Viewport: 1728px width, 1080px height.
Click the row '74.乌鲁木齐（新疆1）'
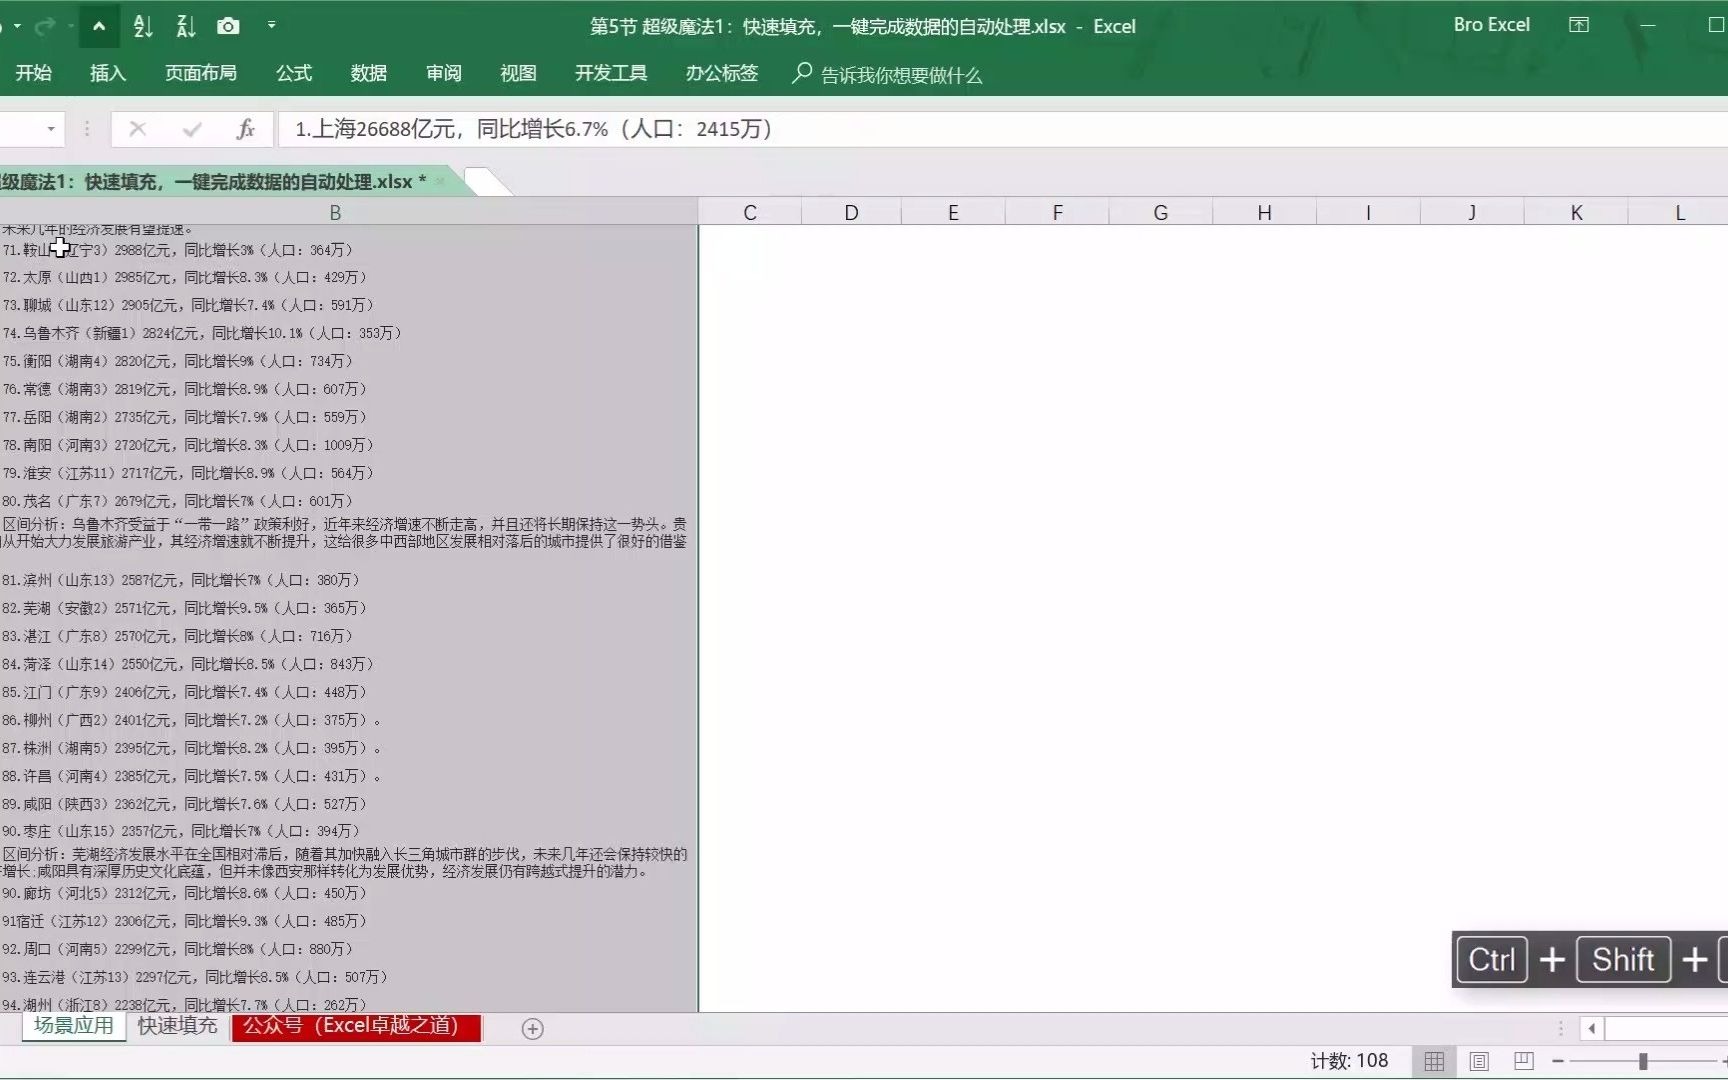click(348, 334)
